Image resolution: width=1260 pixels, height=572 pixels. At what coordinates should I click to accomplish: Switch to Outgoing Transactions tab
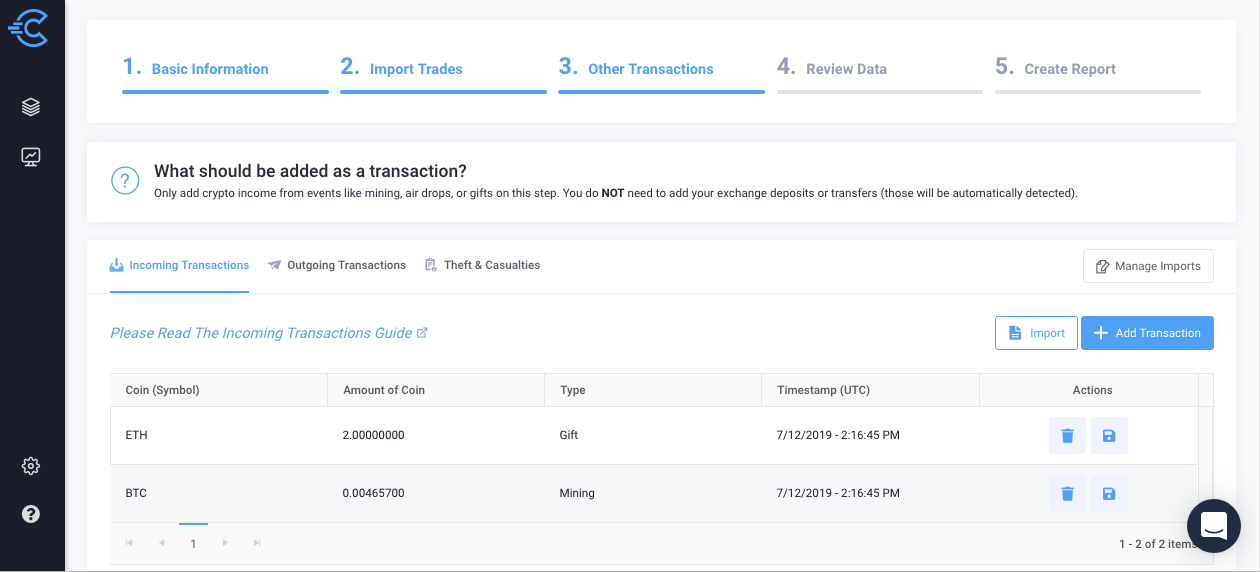coord(337,266)
